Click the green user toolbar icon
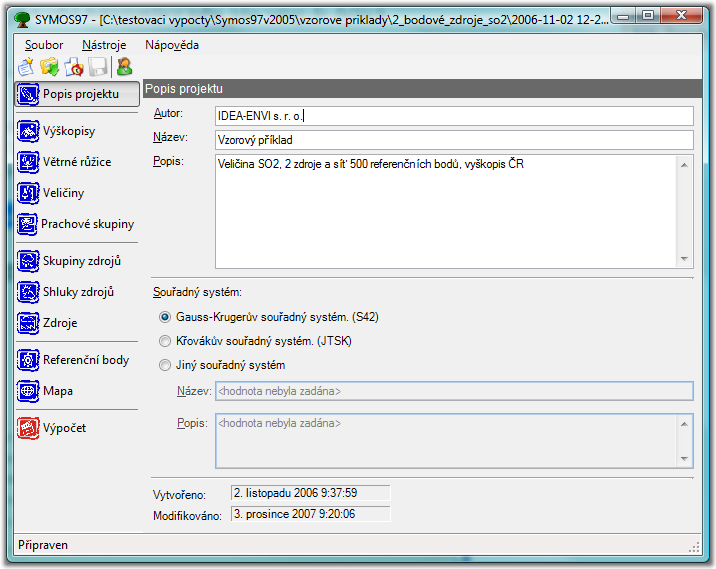The width and height of the screenshot is (716, 569). click(x=124, y=67)
